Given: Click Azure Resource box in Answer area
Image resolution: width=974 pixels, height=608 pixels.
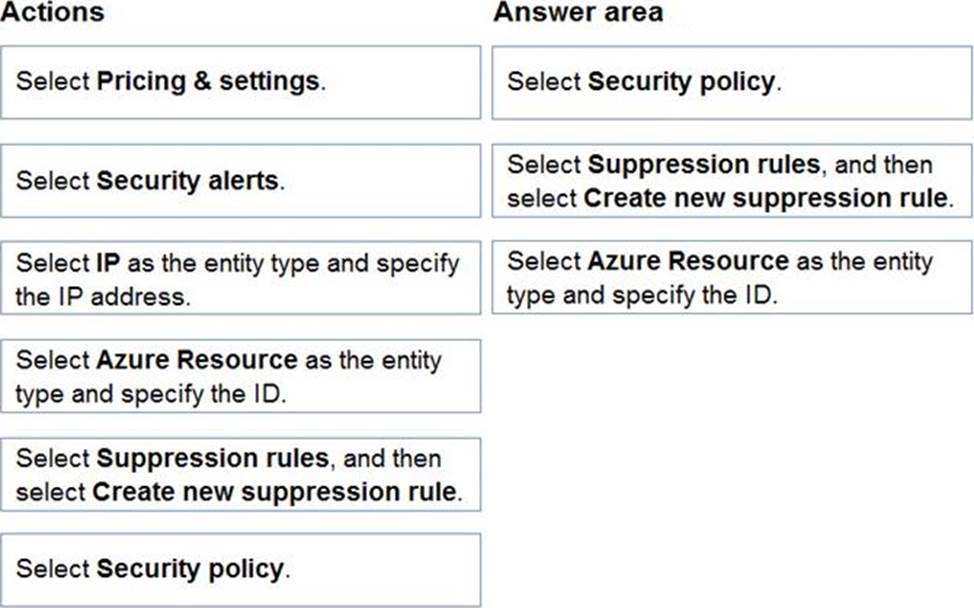Looking at the screenshot, I should (731, 277).
